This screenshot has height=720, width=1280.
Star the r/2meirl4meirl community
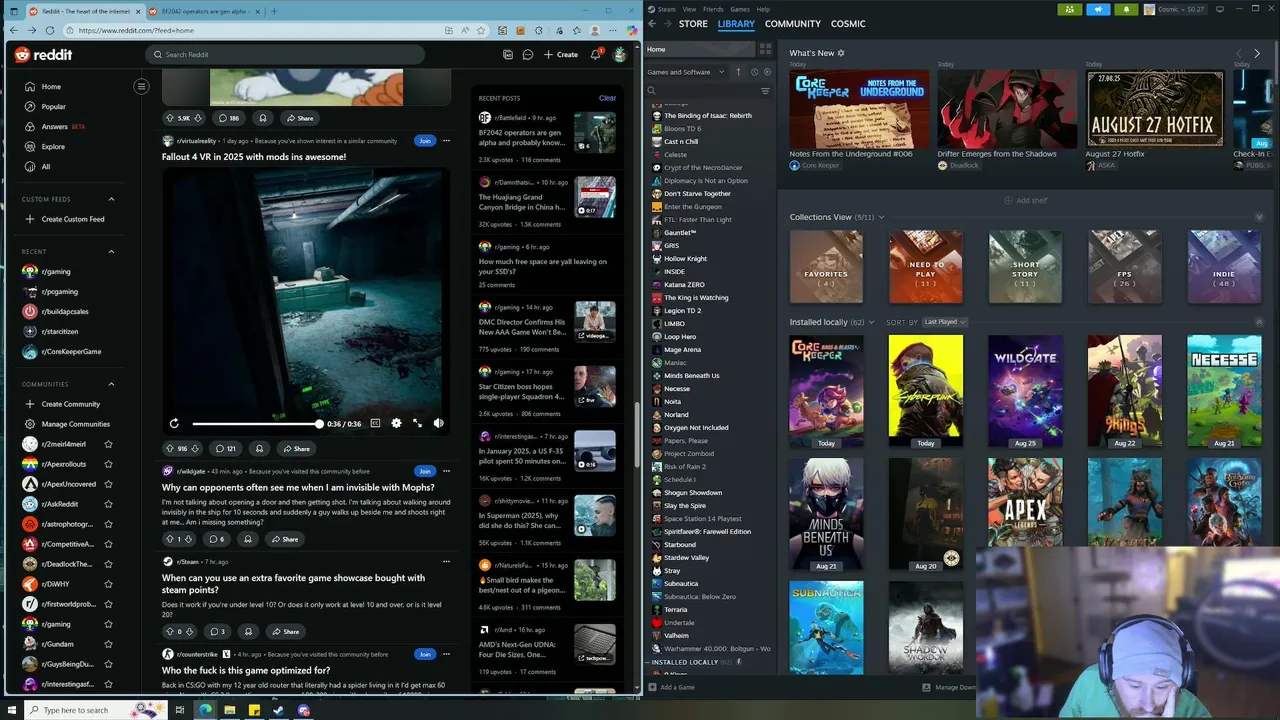108,444
